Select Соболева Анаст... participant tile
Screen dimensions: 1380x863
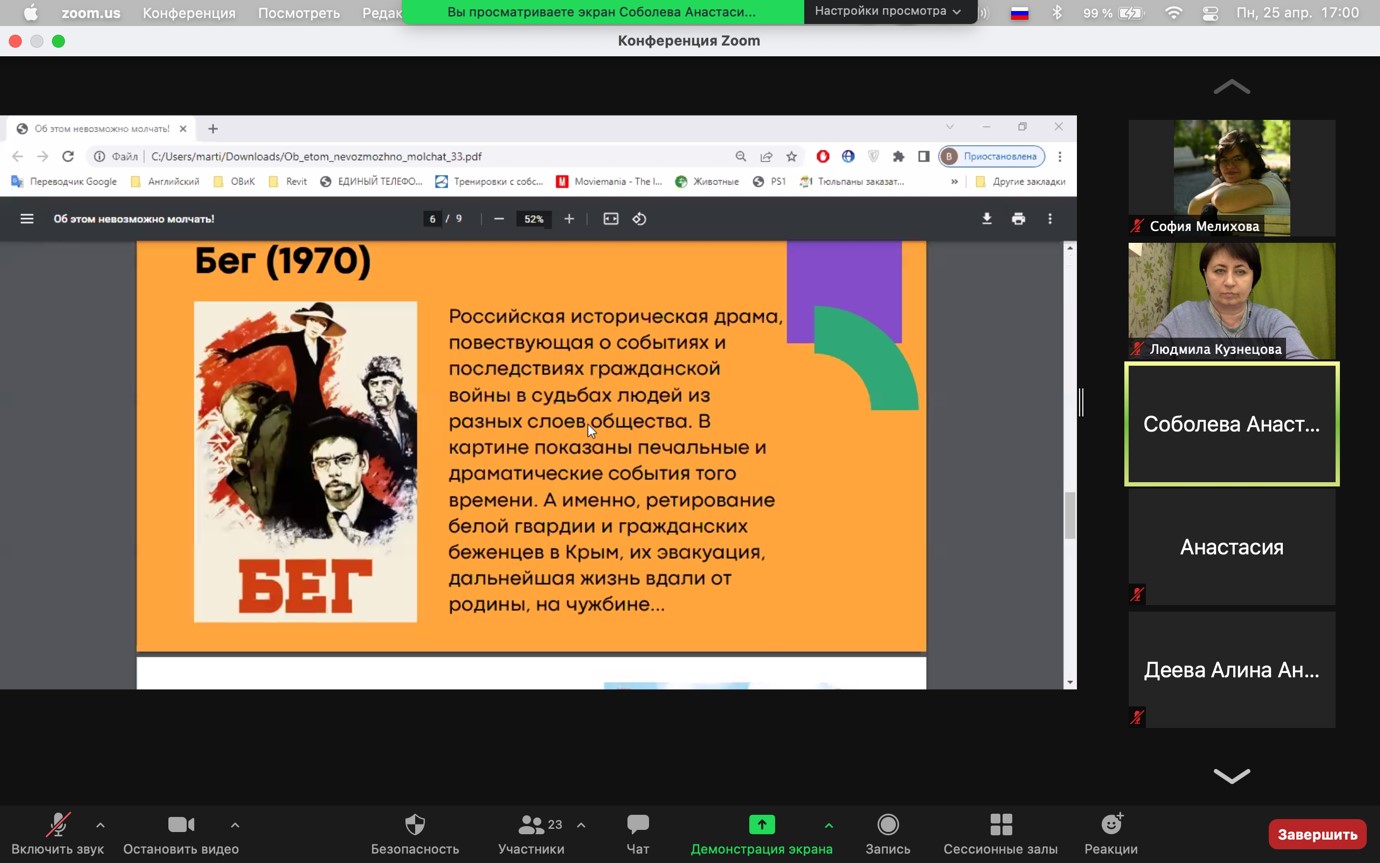[x=1232, y=424]
